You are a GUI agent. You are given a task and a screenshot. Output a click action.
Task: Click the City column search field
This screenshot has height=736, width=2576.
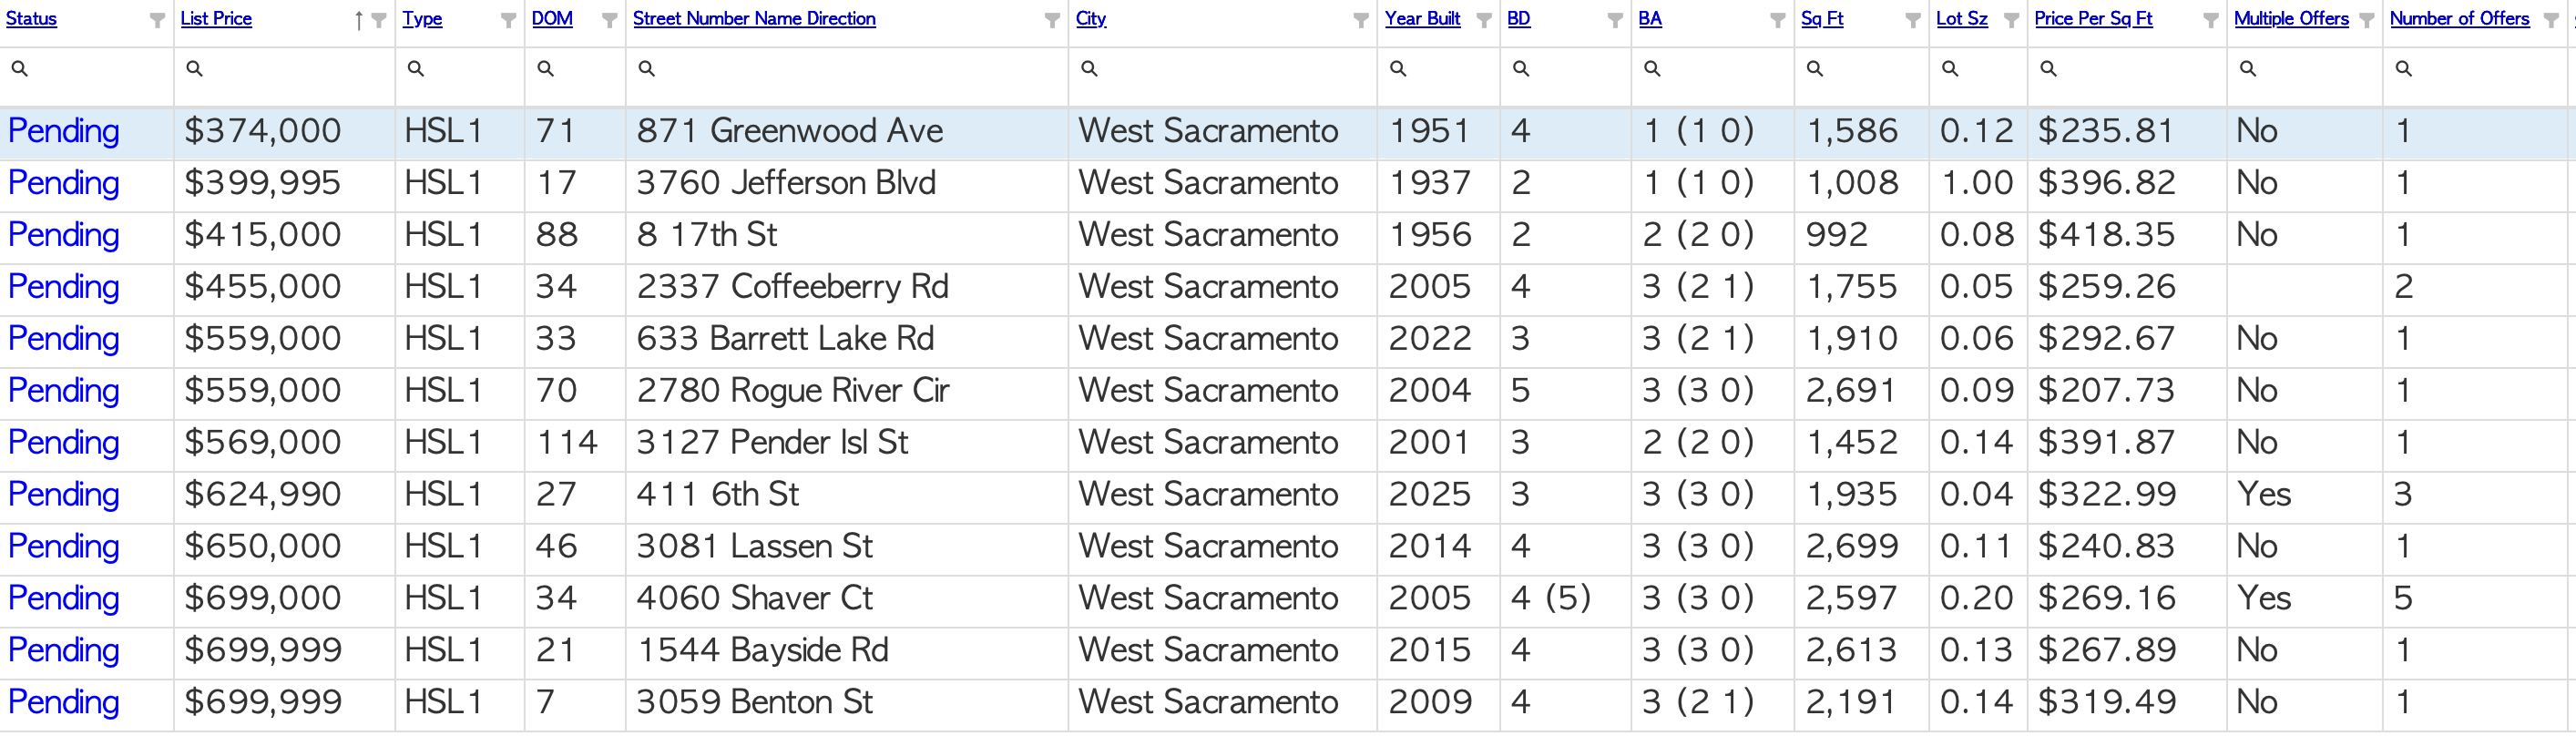1222,69
